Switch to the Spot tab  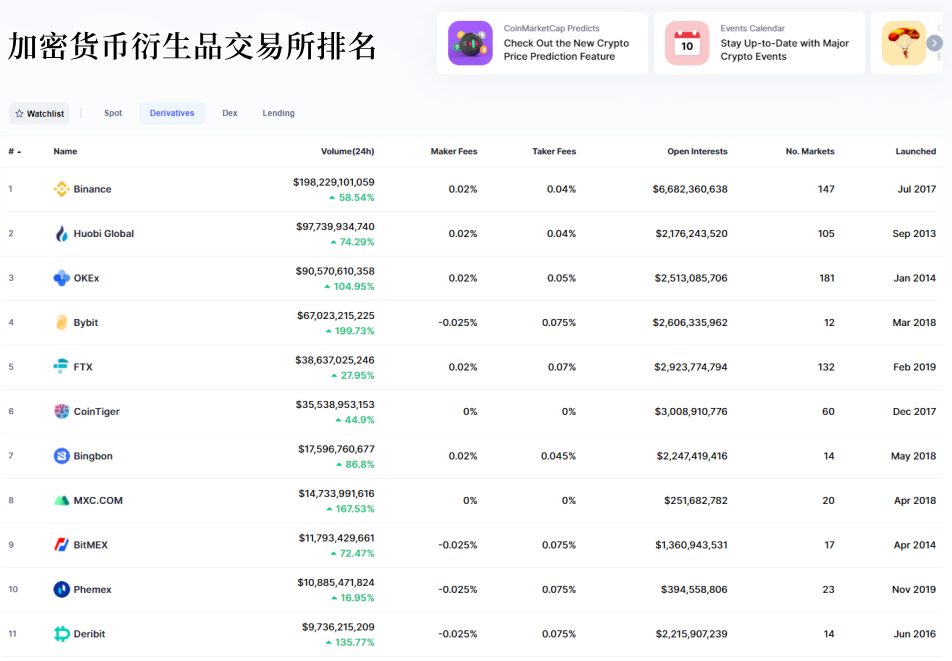[x=113, y=113]
